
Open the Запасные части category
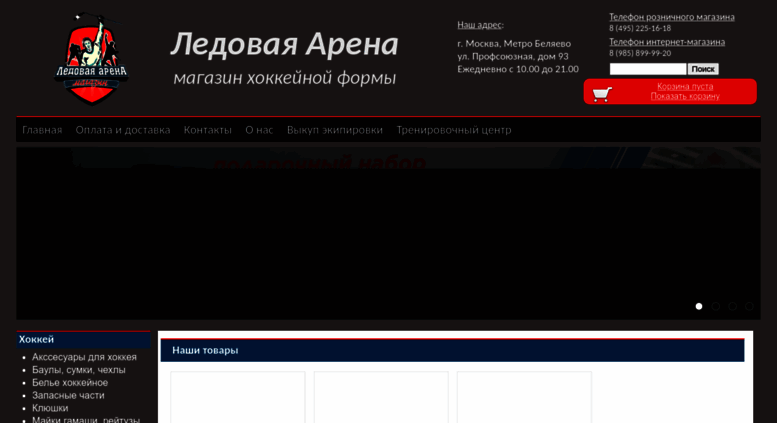click(x=68, y=396)
